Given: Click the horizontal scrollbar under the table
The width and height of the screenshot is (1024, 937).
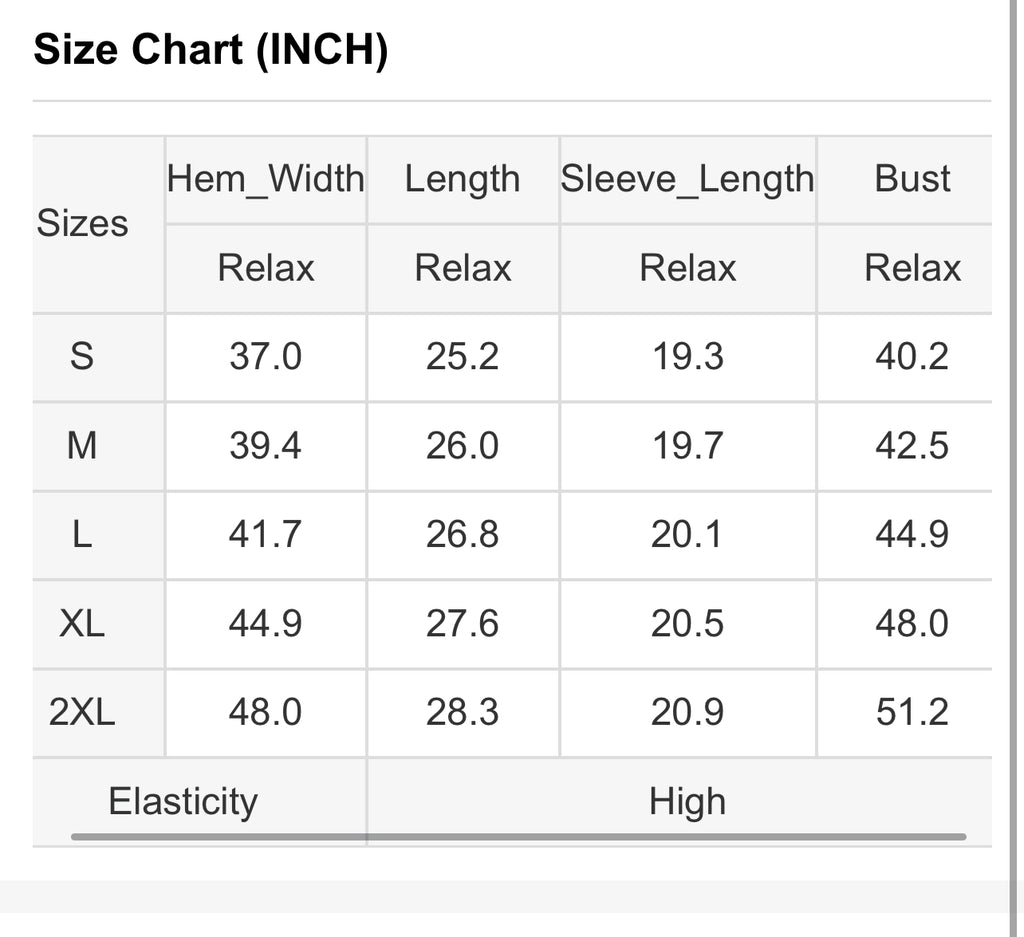Looking at the screenshot, I should point(519,836).
